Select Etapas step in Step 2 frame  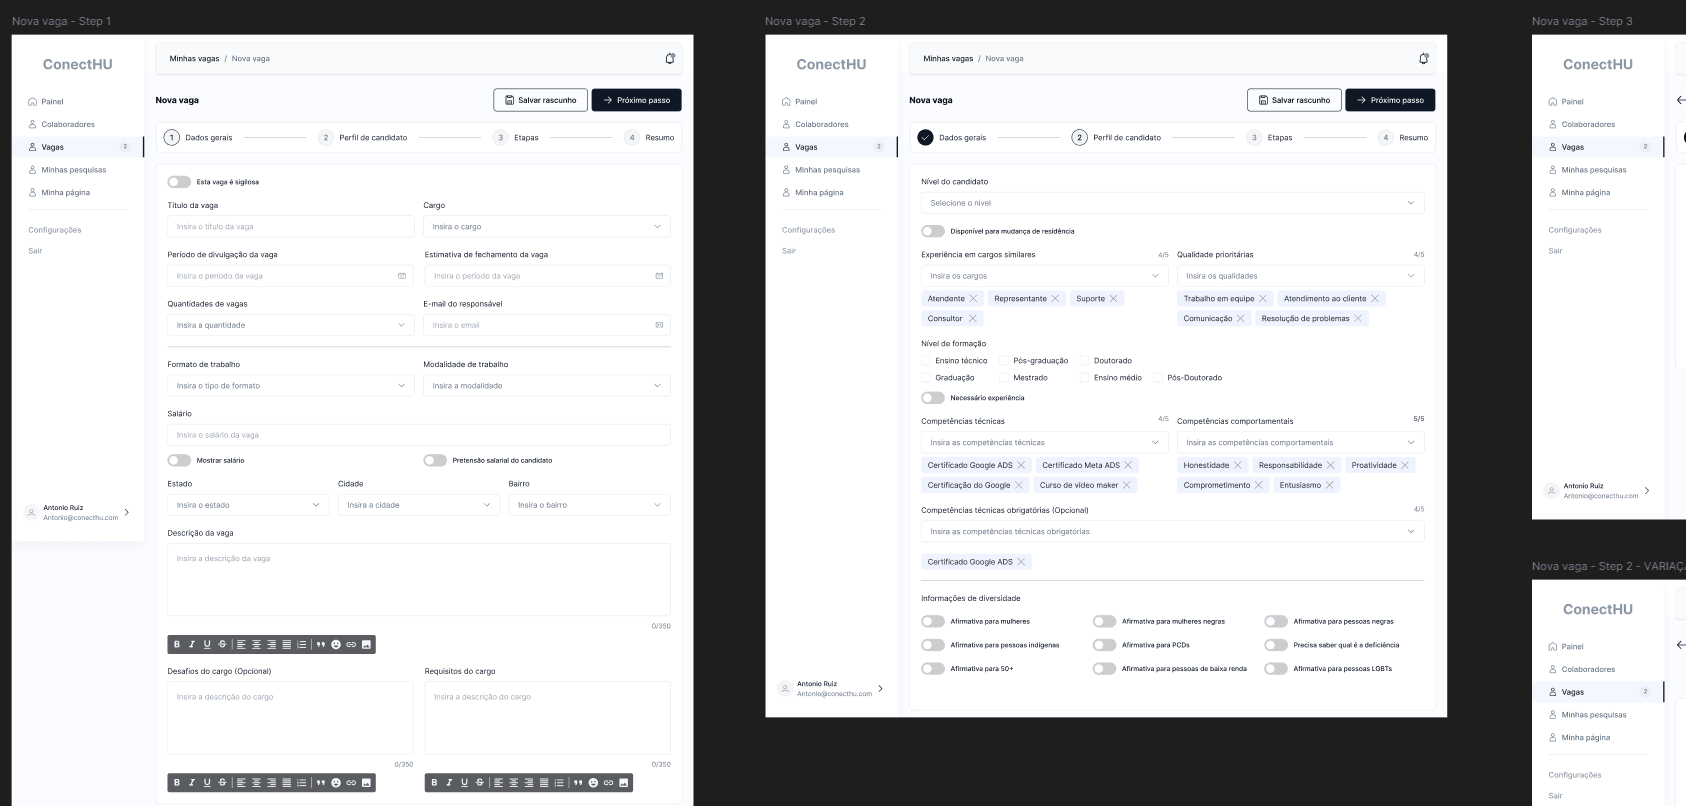(1270, 137)
